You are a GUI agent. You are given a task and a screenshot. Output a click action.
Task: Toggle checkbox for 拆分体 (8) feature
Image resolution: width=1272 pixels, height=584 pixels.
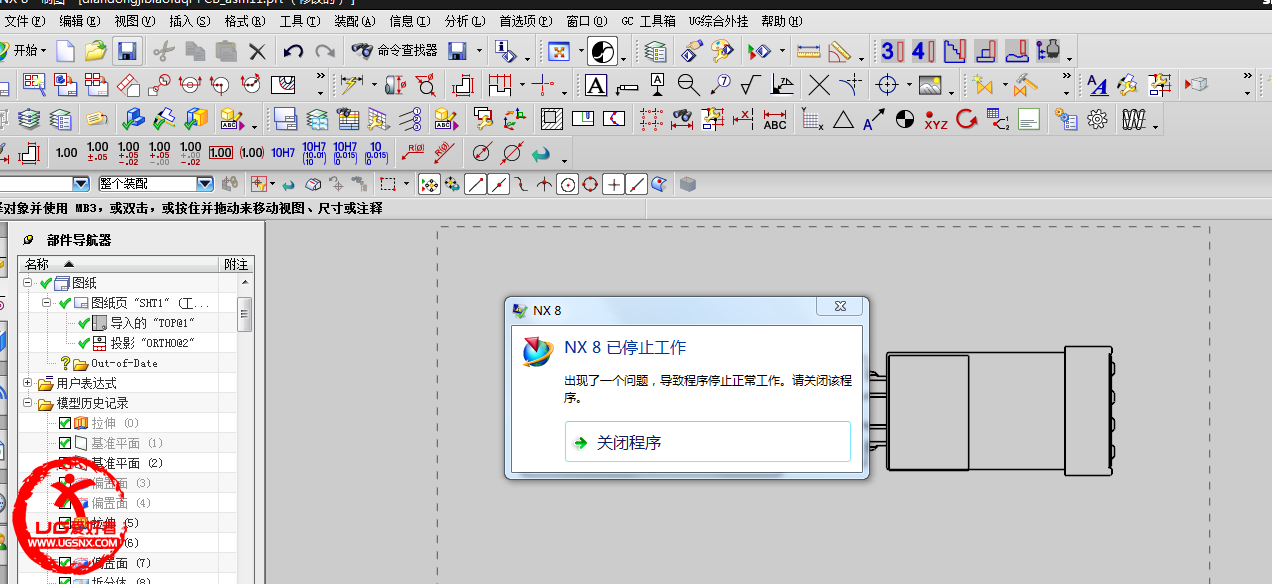(65, 580)
